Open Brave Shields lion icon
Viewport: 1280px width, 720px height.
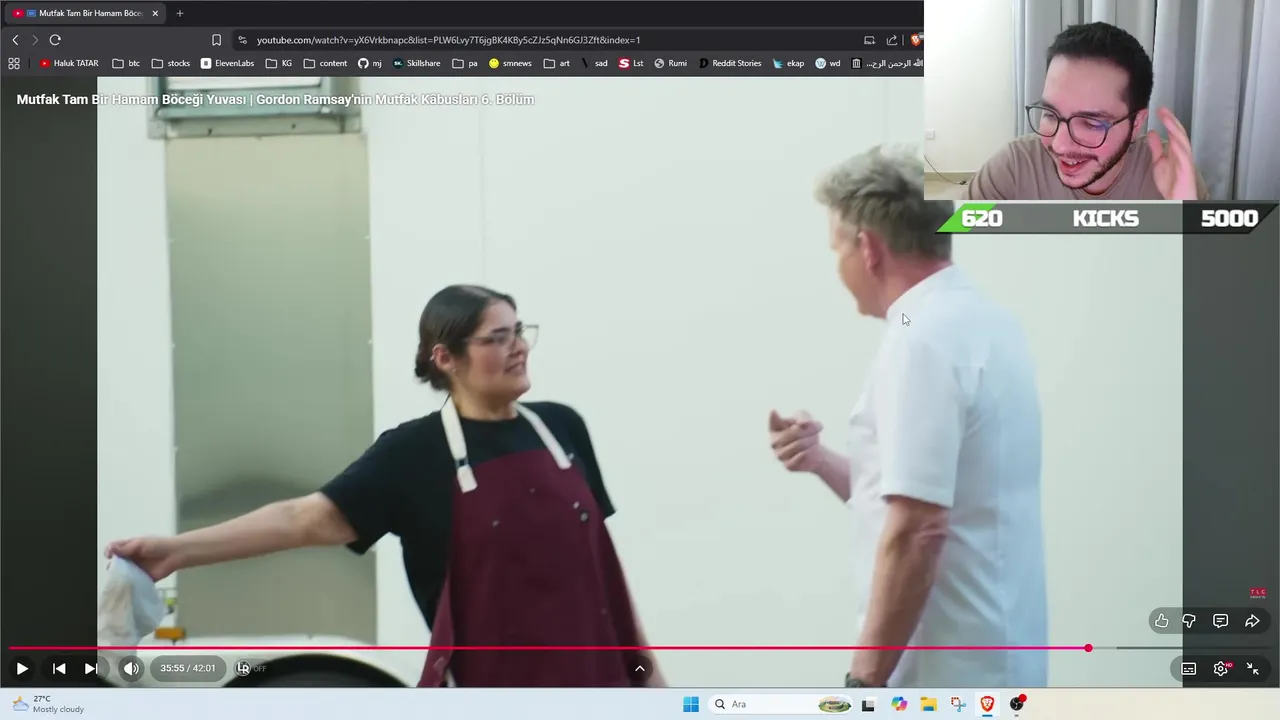(915, 40)
